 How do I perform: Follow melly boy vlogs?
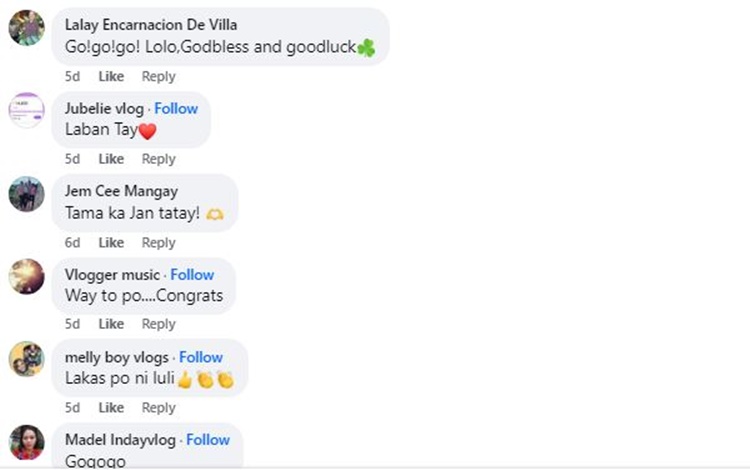201,357
